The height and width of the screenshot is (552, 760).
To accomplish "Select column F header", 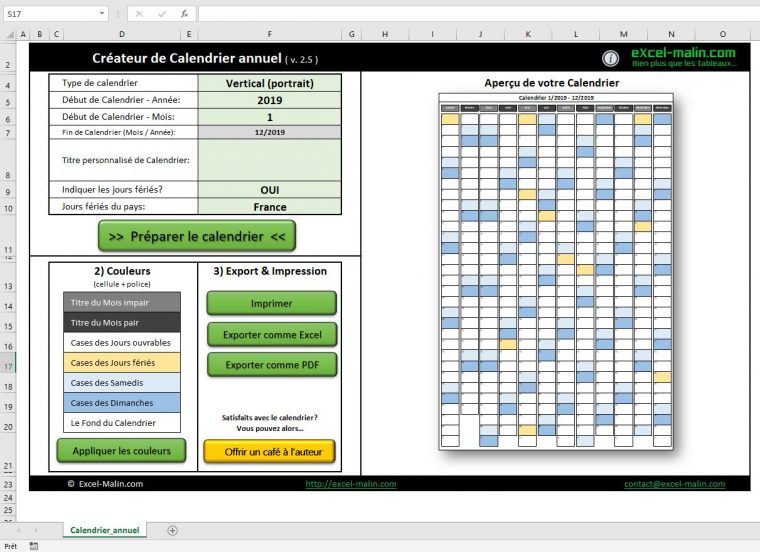I will tap(269, 34).
